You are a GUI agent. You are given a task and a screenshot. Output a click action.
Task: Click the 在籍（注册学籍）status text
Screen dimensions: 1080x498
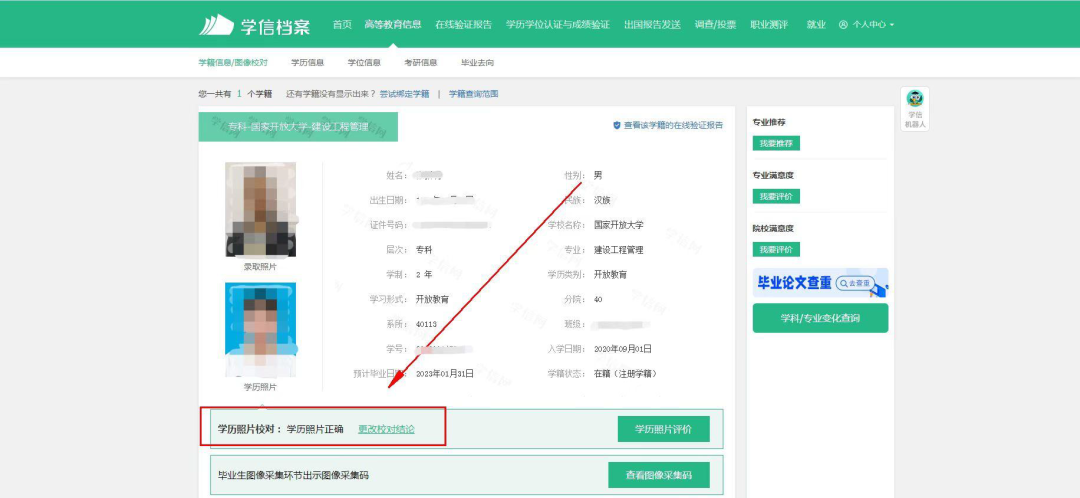point(625,374)
